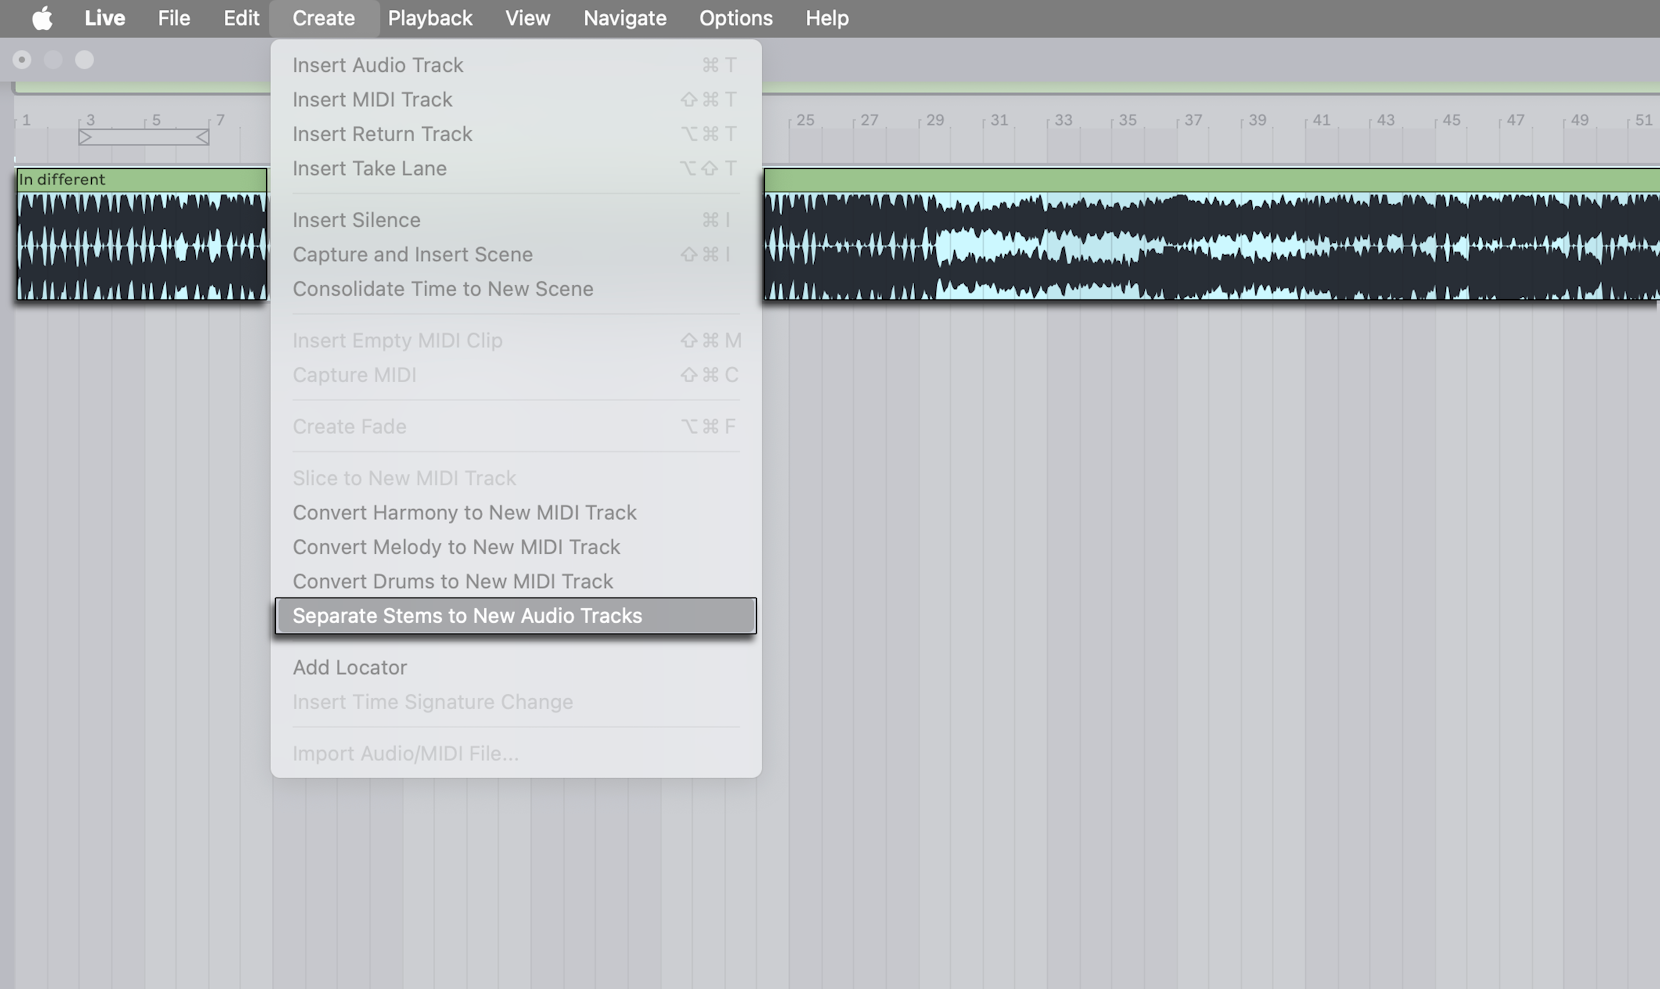
Task: Select "Separate Stems to New Audio Tracks"
Action: pos(467,616)
